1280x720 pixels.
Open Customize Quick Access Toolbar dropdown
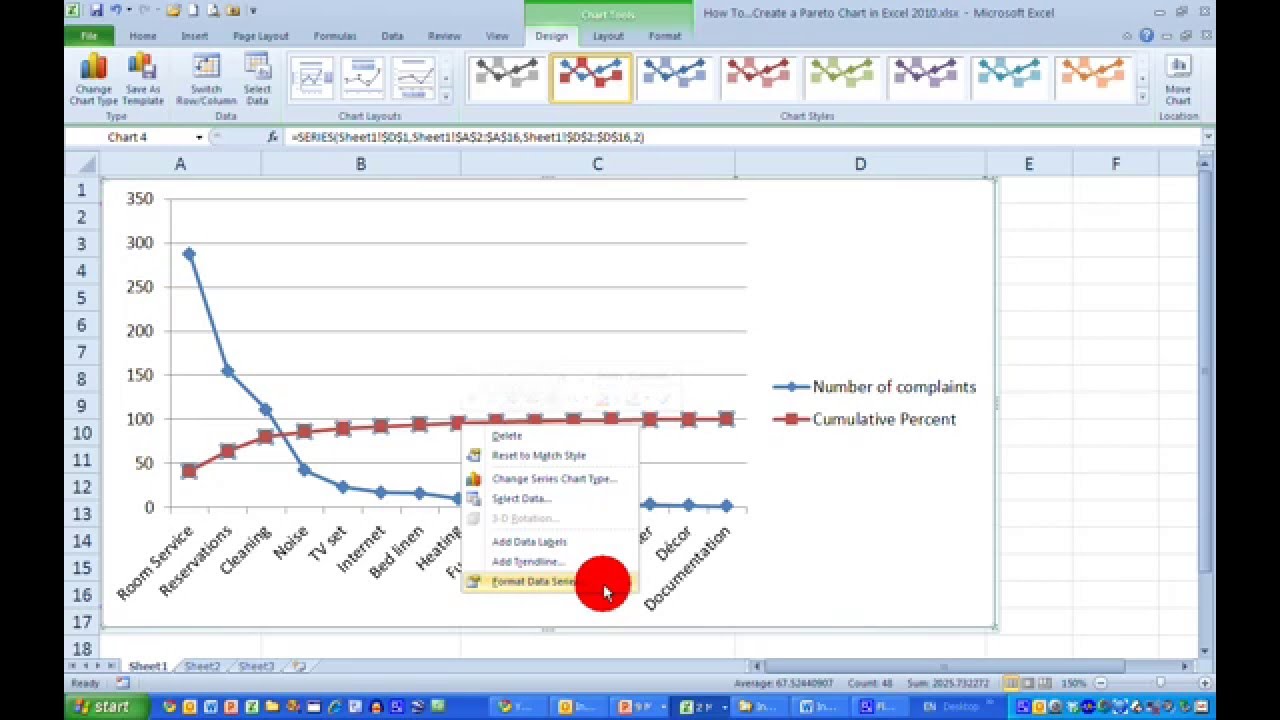(x=253, y=10)
